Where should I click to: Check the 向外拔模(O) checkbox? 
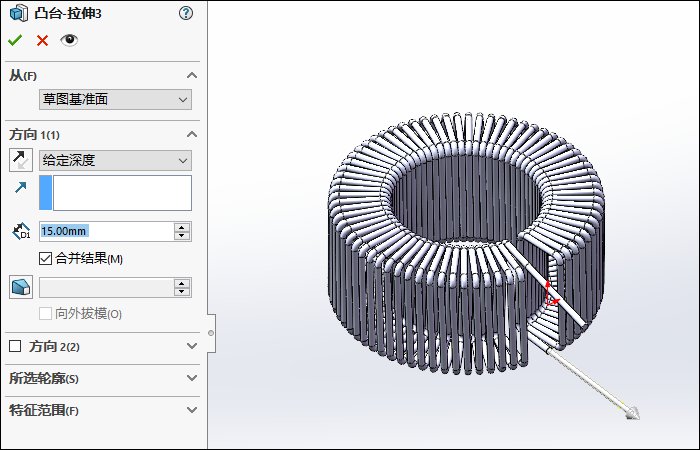46,313
